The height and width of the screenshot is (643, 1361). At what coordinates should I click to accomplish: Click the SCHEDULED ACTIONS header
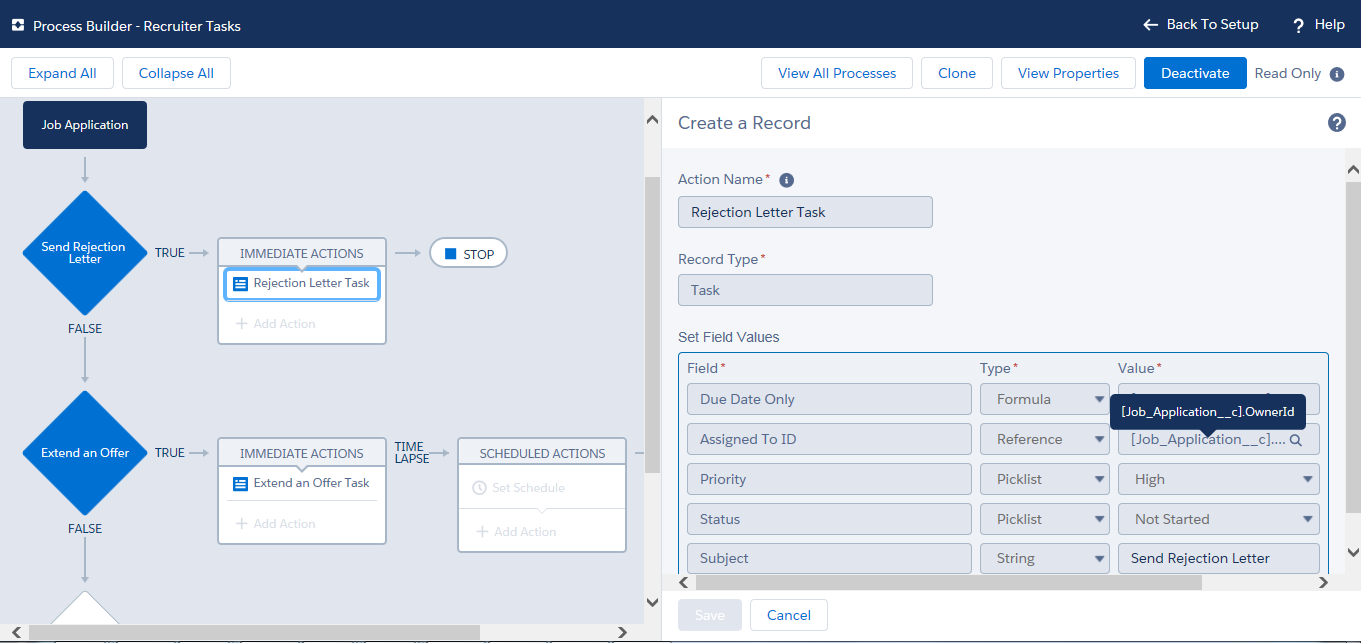click(542, 453)
